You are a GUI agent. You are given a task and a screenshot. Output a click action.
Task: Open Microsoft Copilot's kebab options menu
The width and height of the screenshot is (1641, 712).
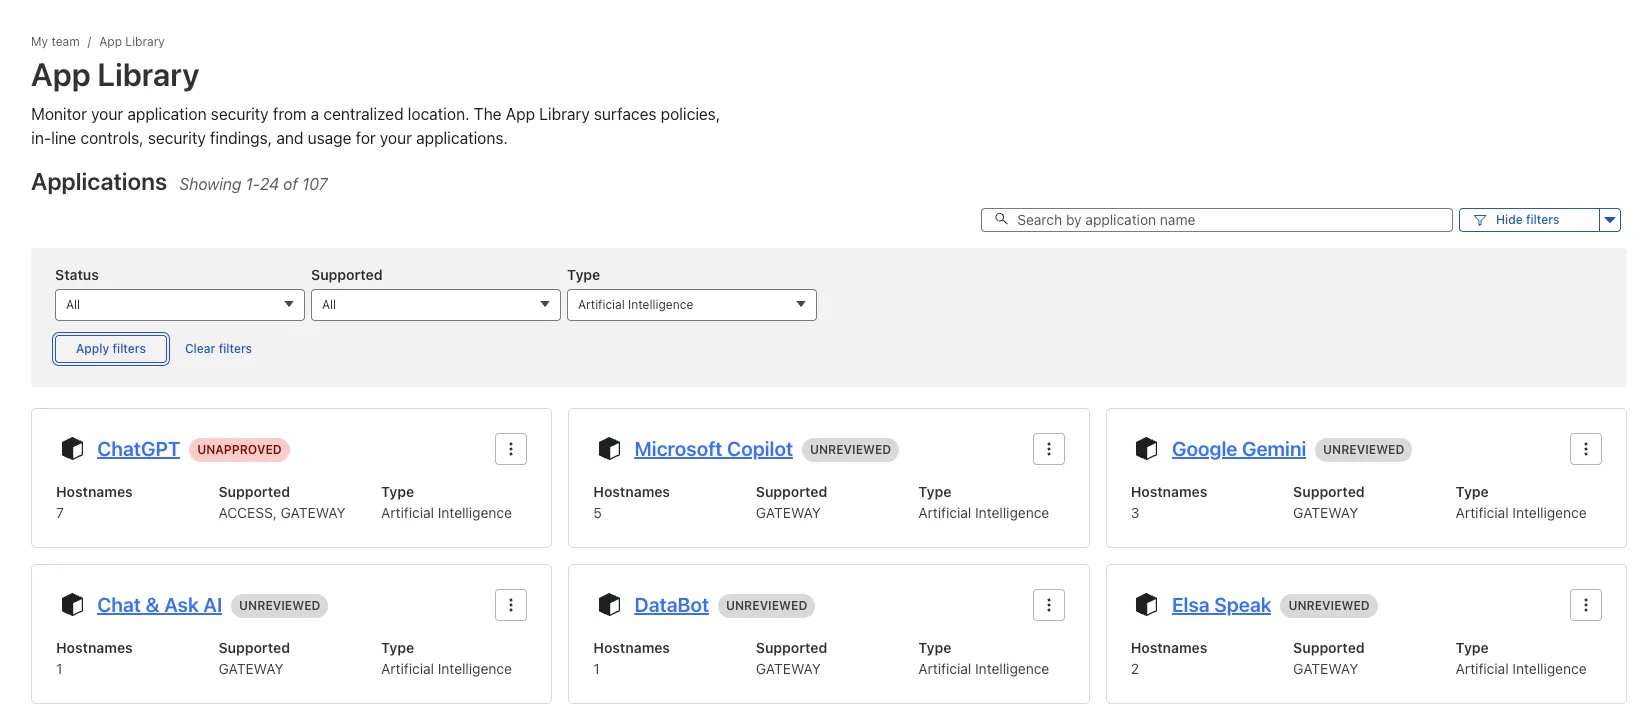[1048, 449]
